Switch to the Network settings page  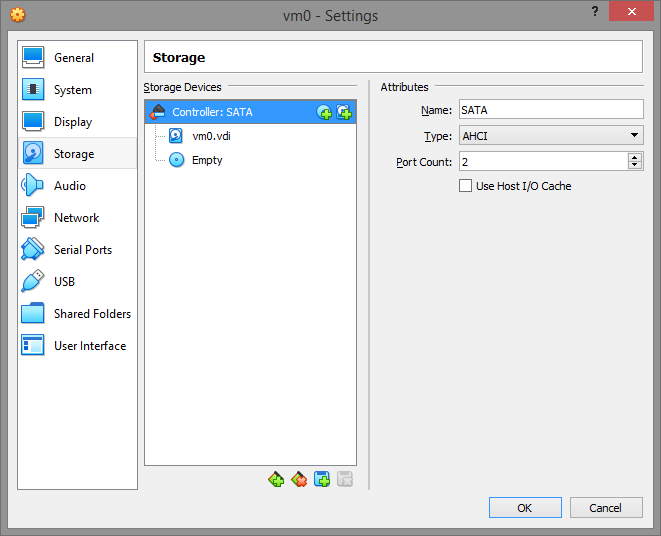pyautogui.click(x=76, y=218)
